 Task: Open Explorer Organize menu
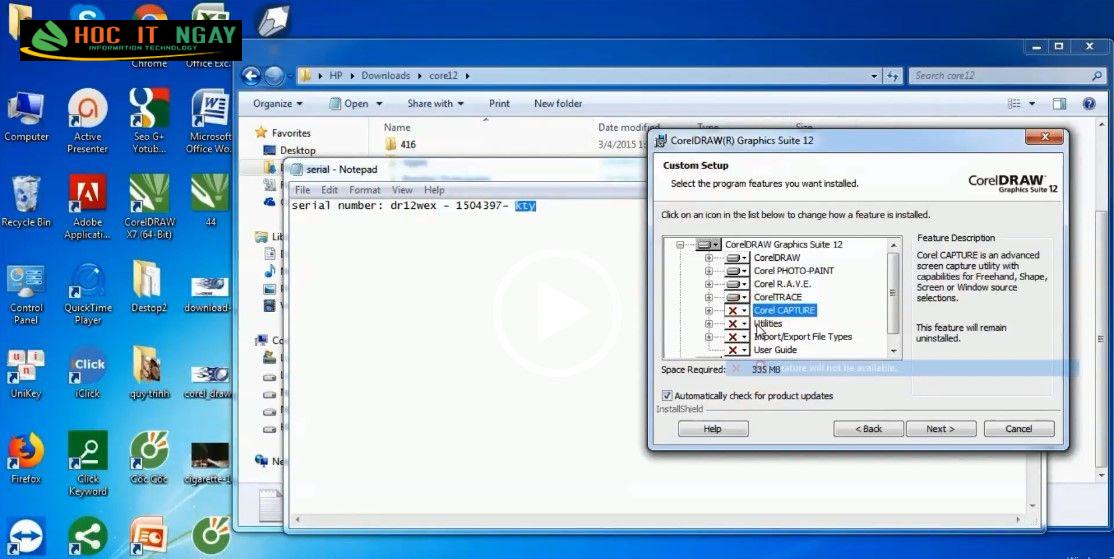pos(278,104)
